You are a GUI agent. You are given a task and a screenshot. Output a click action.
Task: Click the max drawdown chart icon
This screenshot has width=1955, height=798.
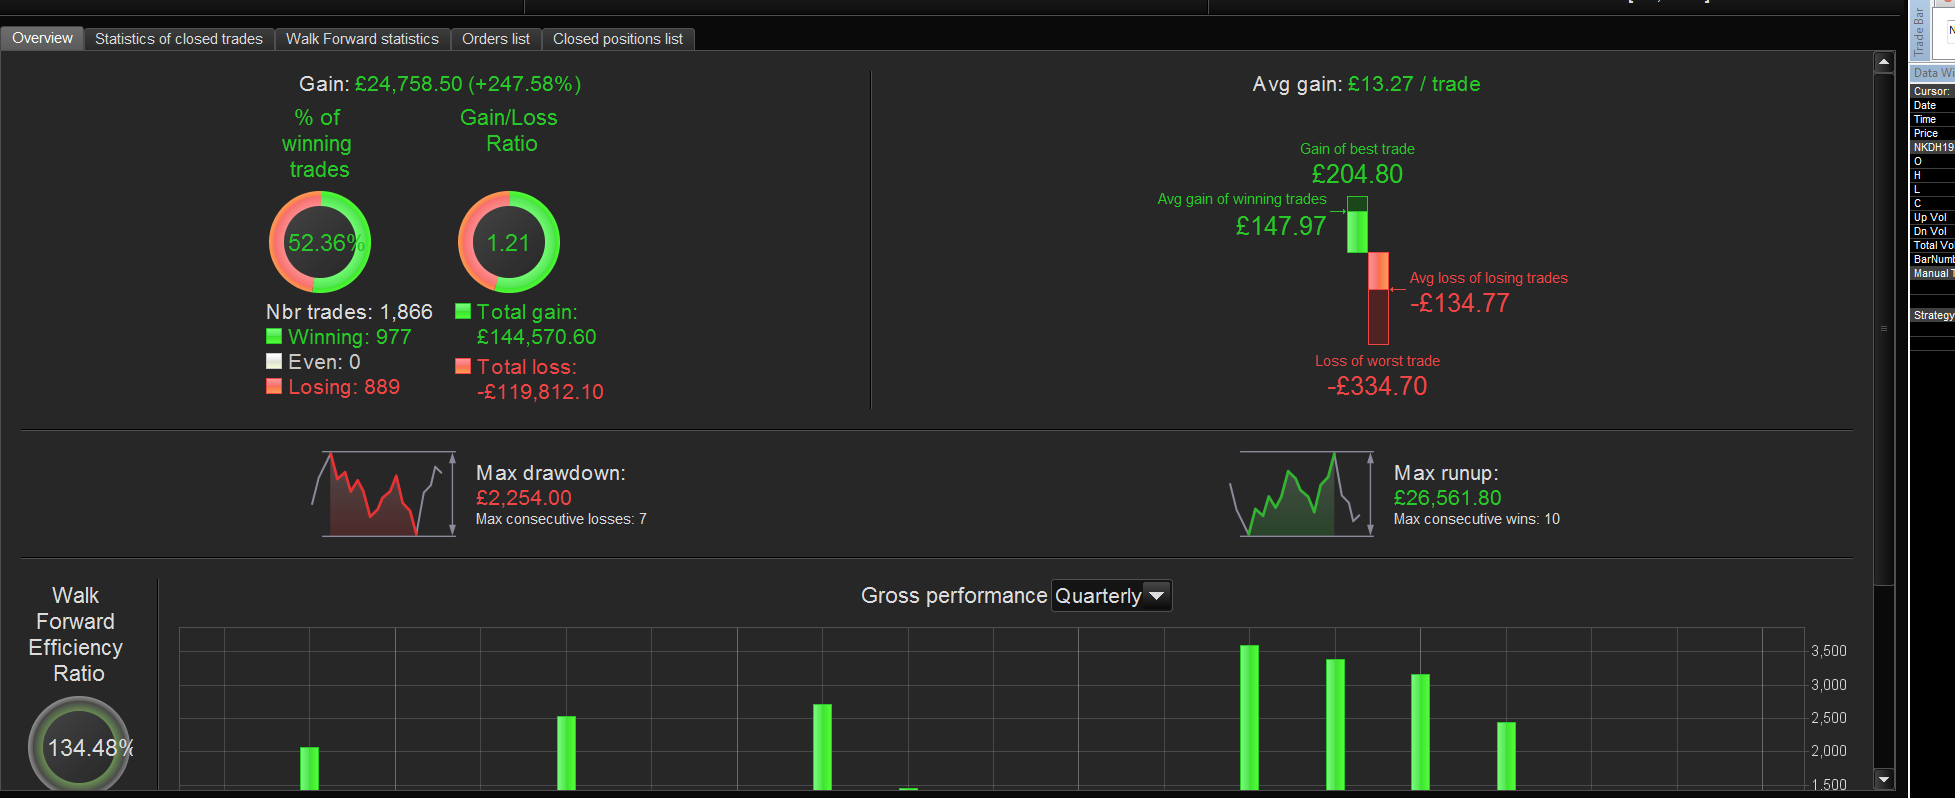pyautogui.click(x=384, y=494)
